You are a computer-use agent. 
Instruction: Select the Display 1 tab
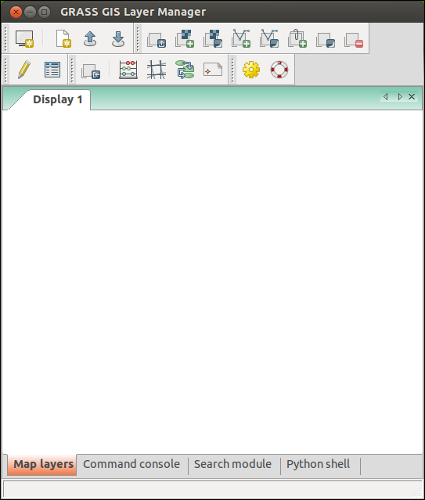tap(57, 99)
